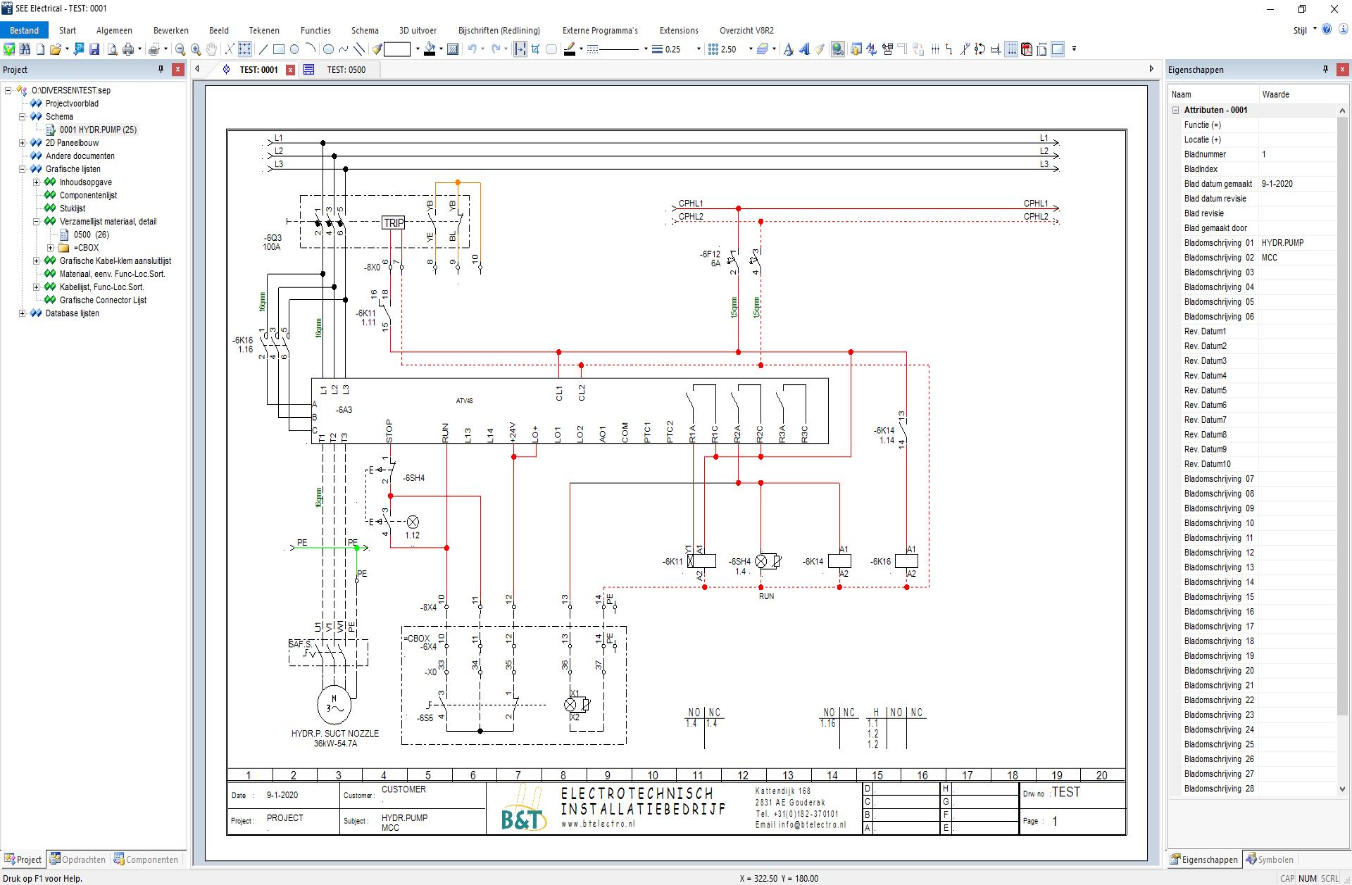The width and height of the screenshot is (1352, 885).
Task: Click the printer icon in toolbar
Action: [128, 49]
